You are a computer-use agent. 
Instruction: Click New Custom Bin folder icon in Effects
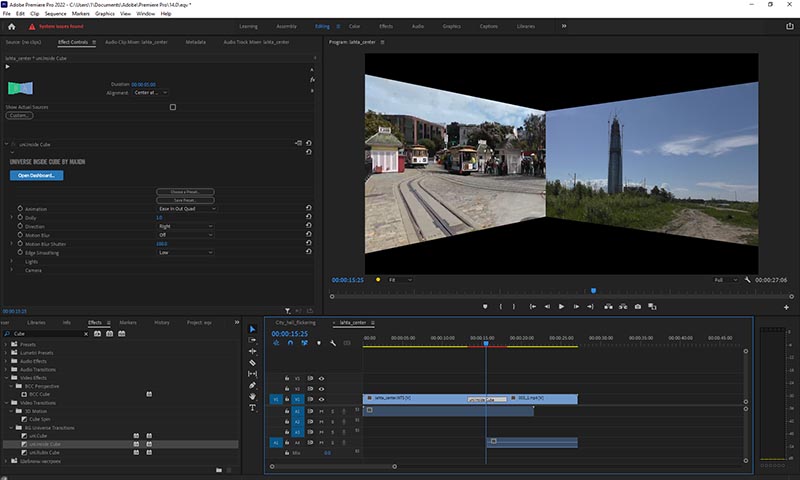pyautogui.click(x=218, y=470)
